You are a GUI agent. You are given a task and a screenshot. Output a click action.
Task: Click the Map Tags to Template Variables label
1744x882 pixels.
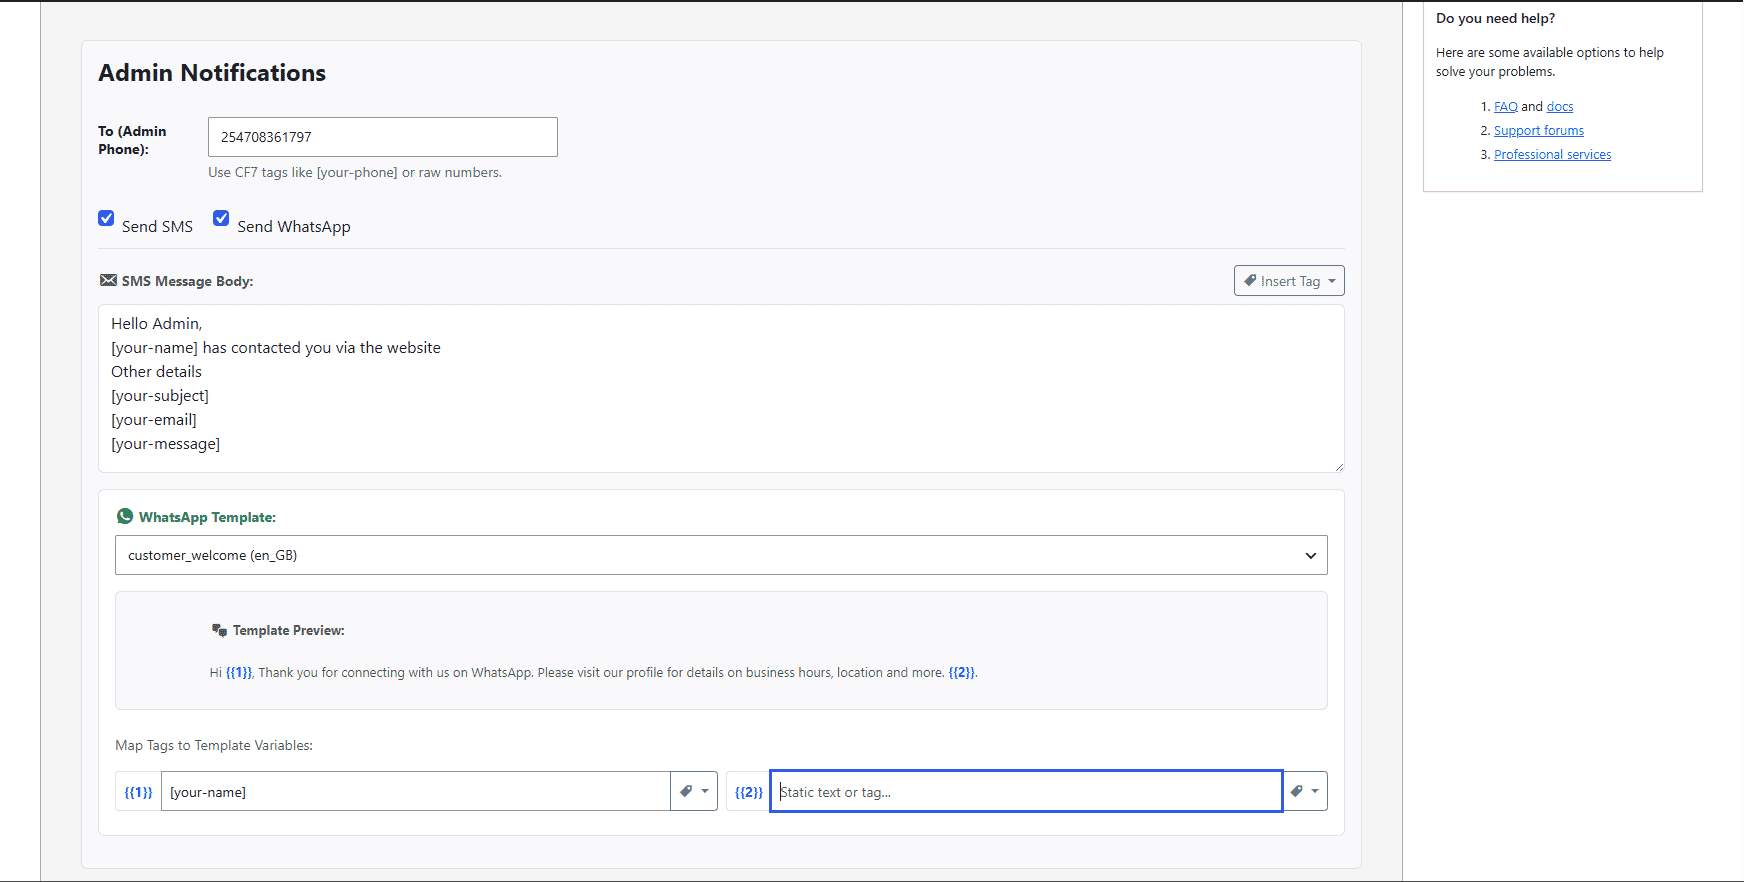214,745
